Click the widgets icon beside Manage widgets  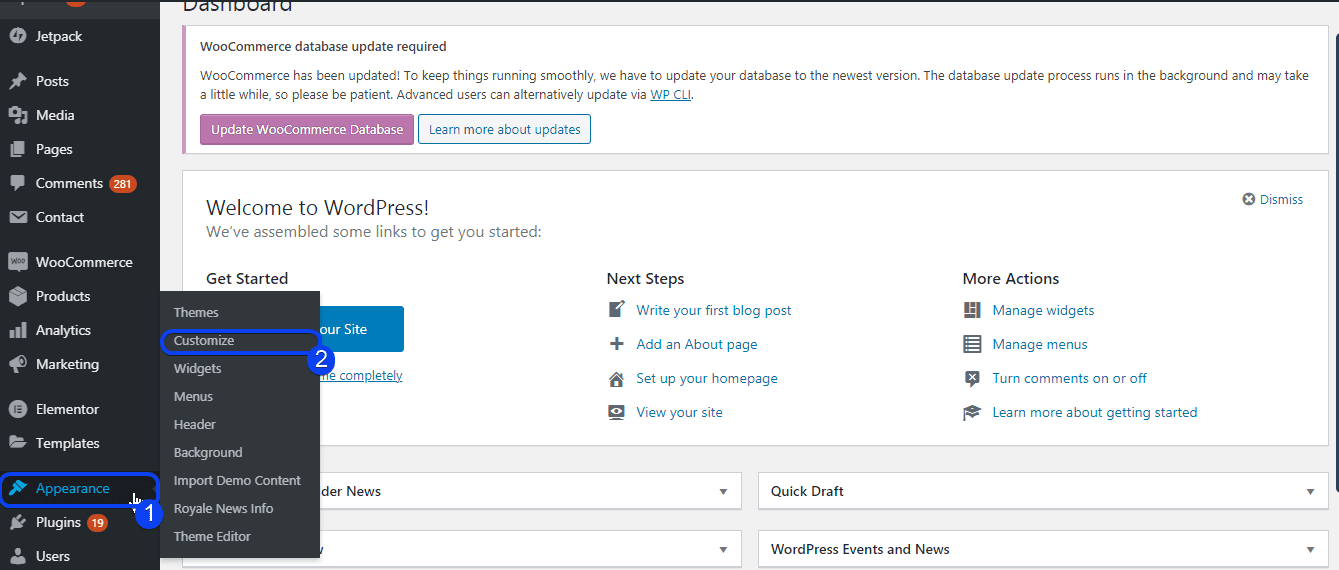coord(972,310)
